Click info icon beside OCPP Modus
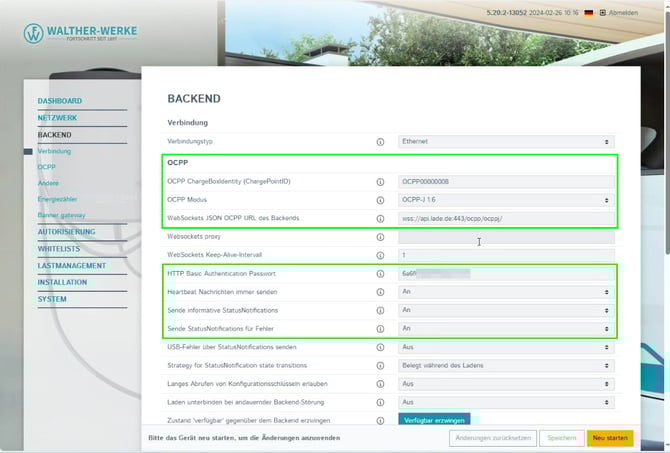The image size is (670, 453). point(380,200)
